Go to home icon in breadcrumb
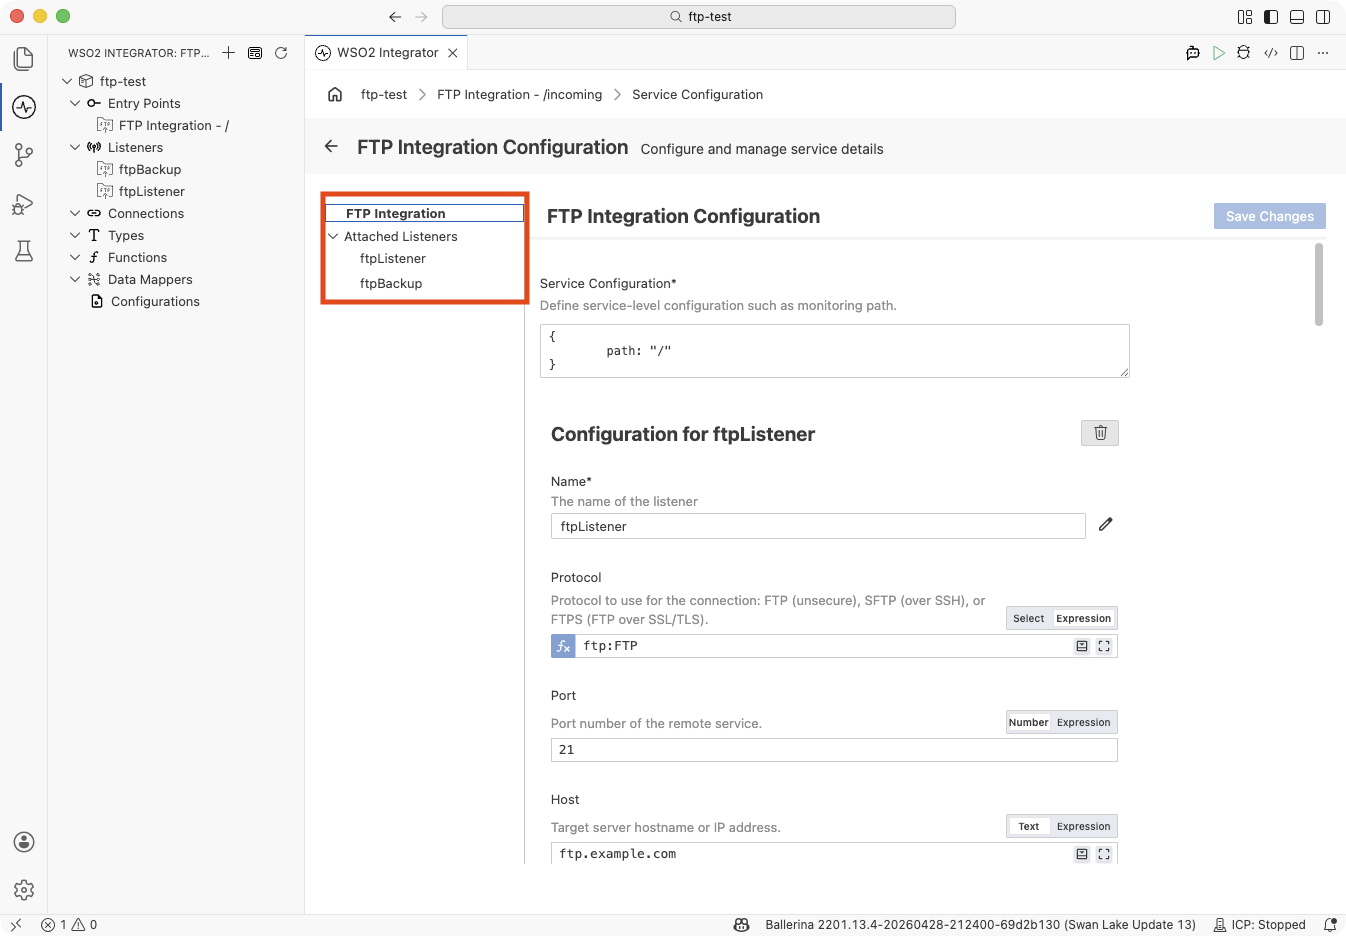This screenshot has width=1346, height=936. point(335,94)
